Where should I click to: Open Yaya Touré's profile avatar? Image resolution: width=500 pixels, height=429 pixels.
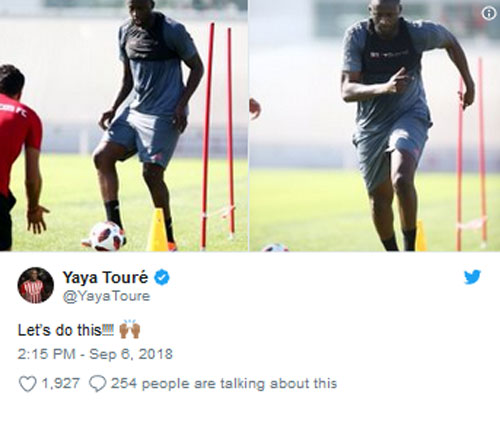coord(35,285)
